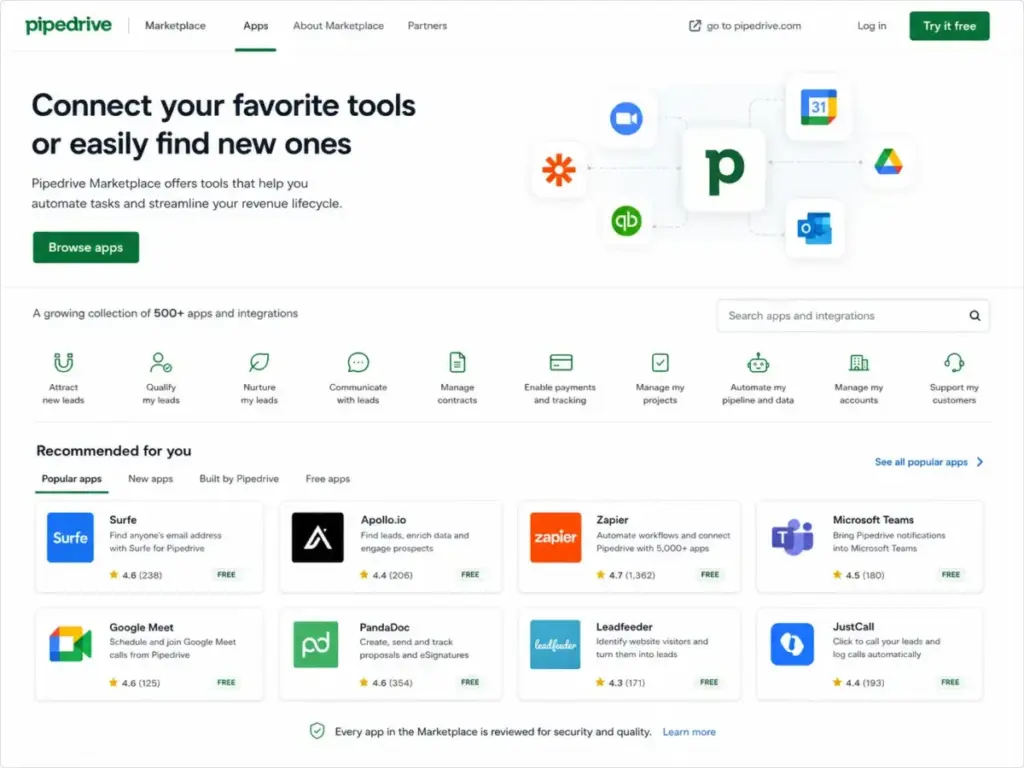The height and width of the screenshot is (768, 1024).
Task: Click Microsoft Teams' 4.5 (180) rating
Action: pos(859,575)
